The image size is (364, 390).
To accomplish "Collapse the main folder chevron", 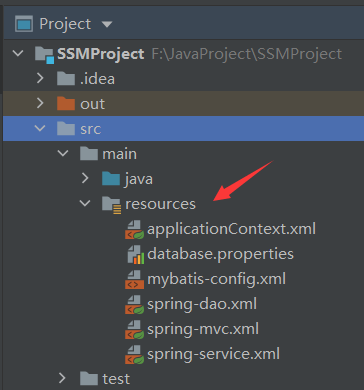I will coord(63,153).
